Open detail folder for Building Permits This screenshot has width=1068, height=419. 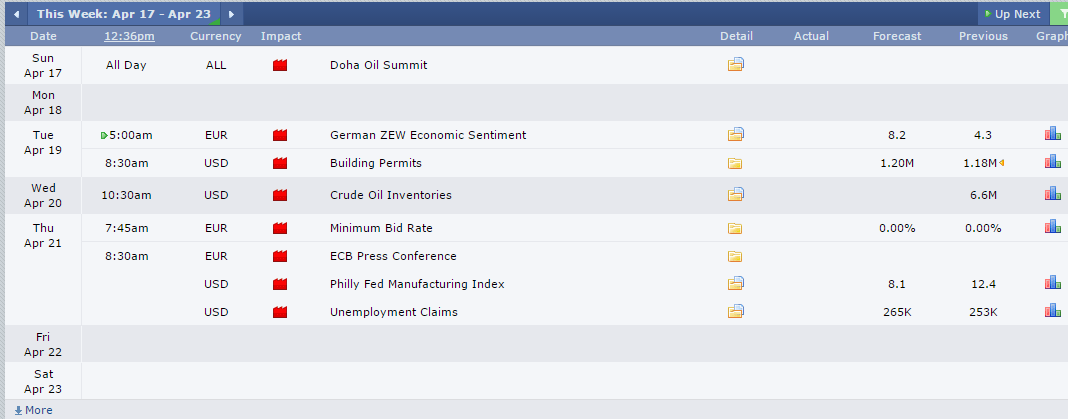click(x=734, y=164)
